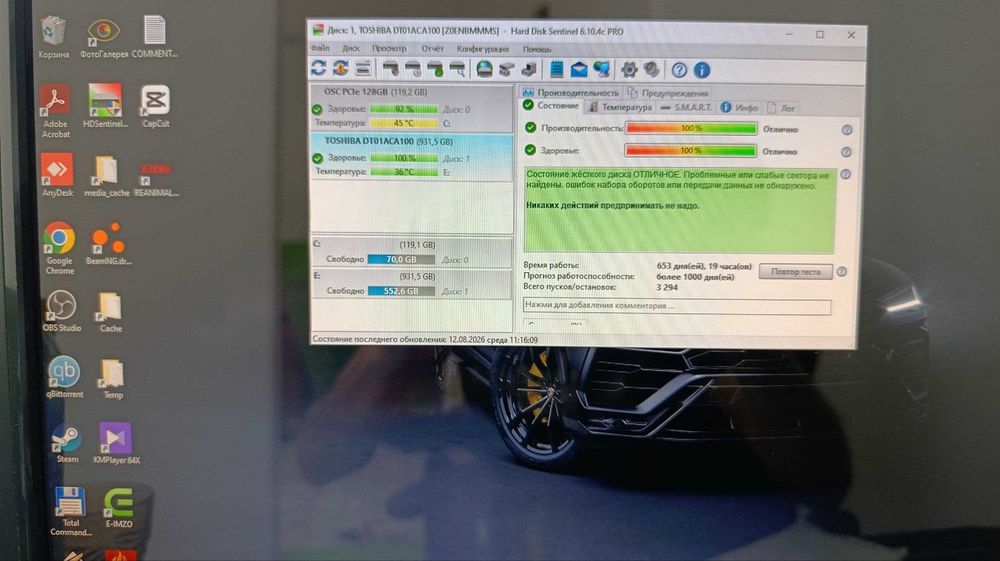Image resolution: width=1000 pixels, height=561 pixels.
Task: Click the green disk status text box
Action: coord(679,209)
